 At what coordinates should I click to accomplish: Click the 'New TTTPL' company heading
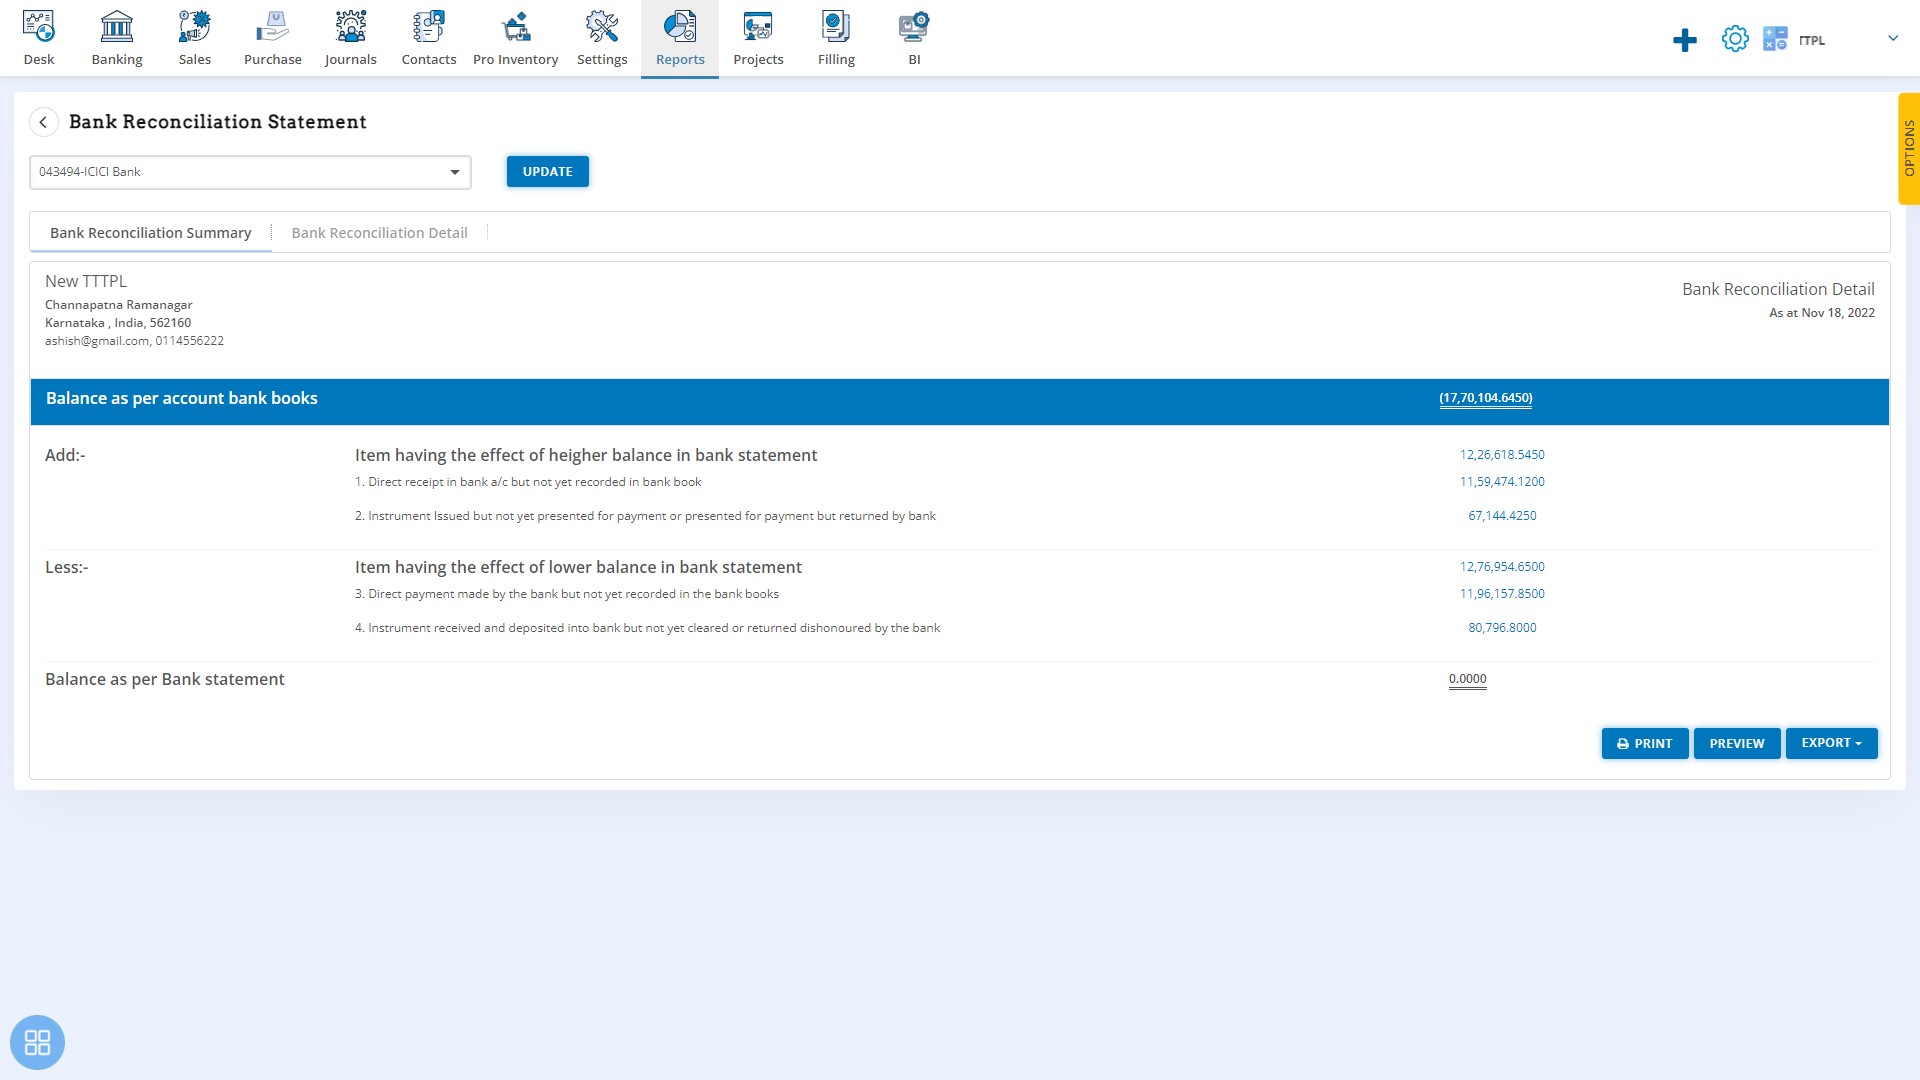pyautogui.click(x=86, y=282)
